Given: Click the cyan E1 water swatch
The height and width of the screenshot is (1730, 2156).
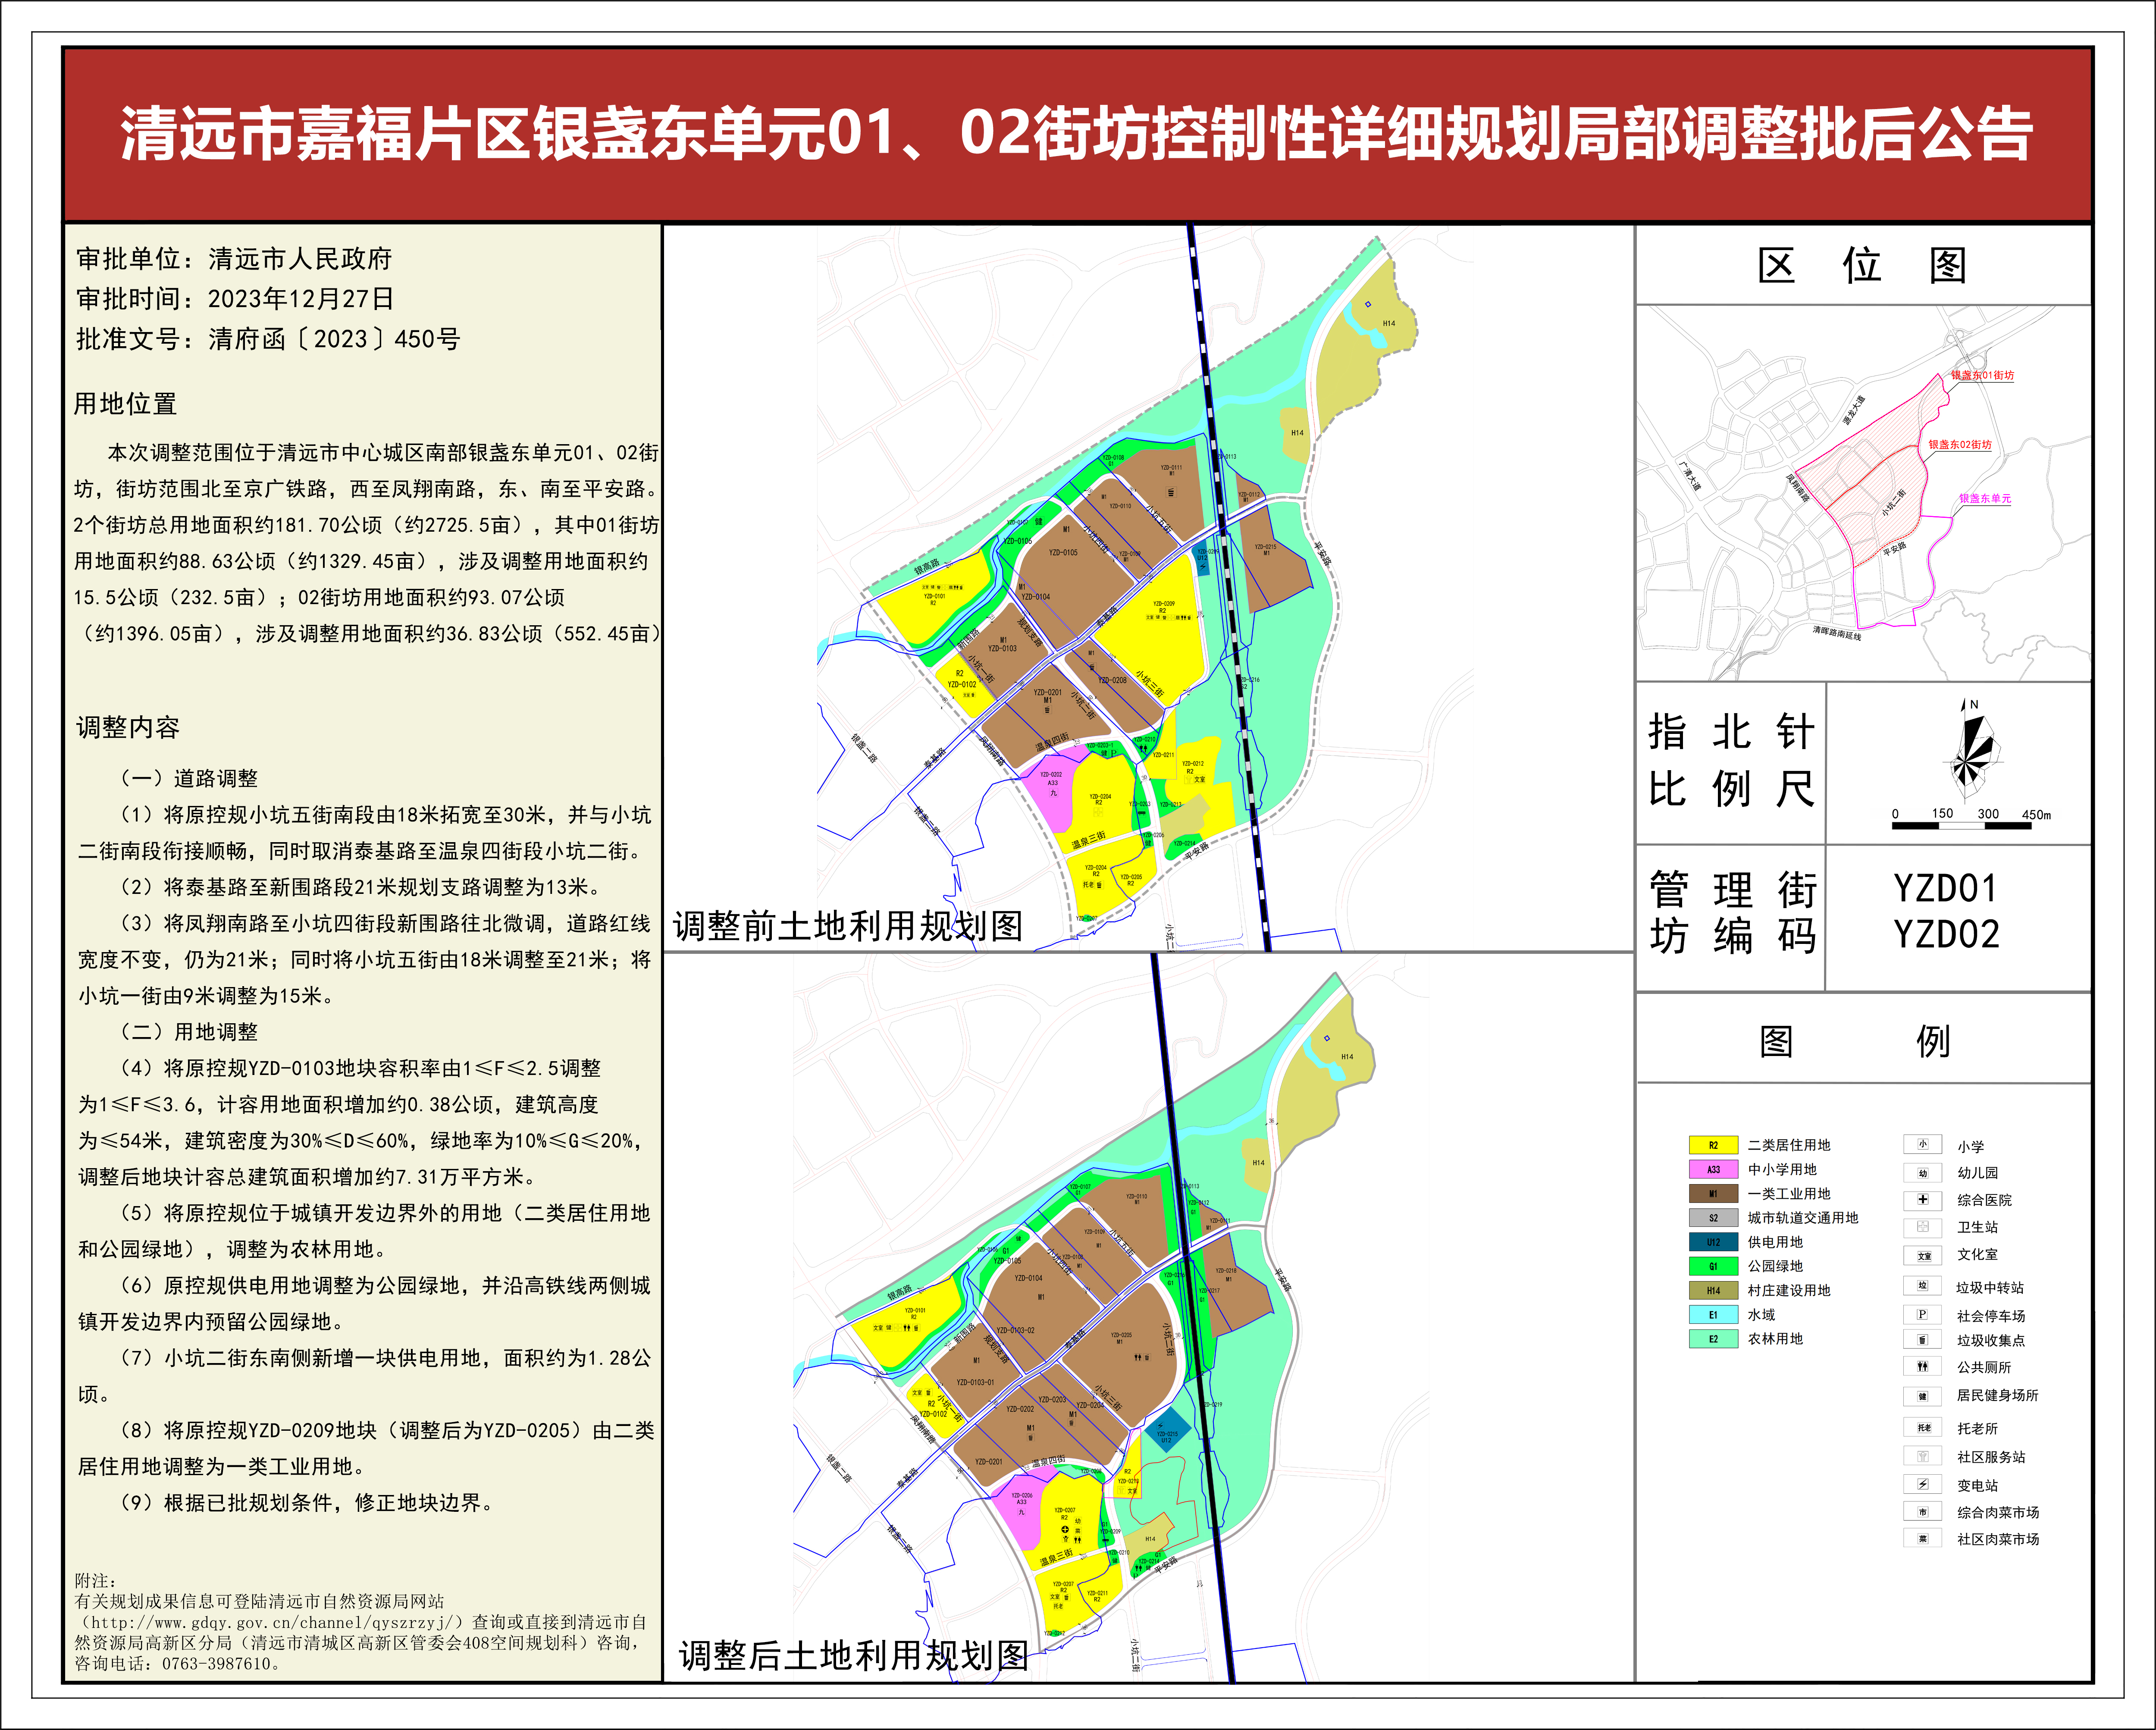Looking at the screenshot, I should (x=1713, y=1315).
